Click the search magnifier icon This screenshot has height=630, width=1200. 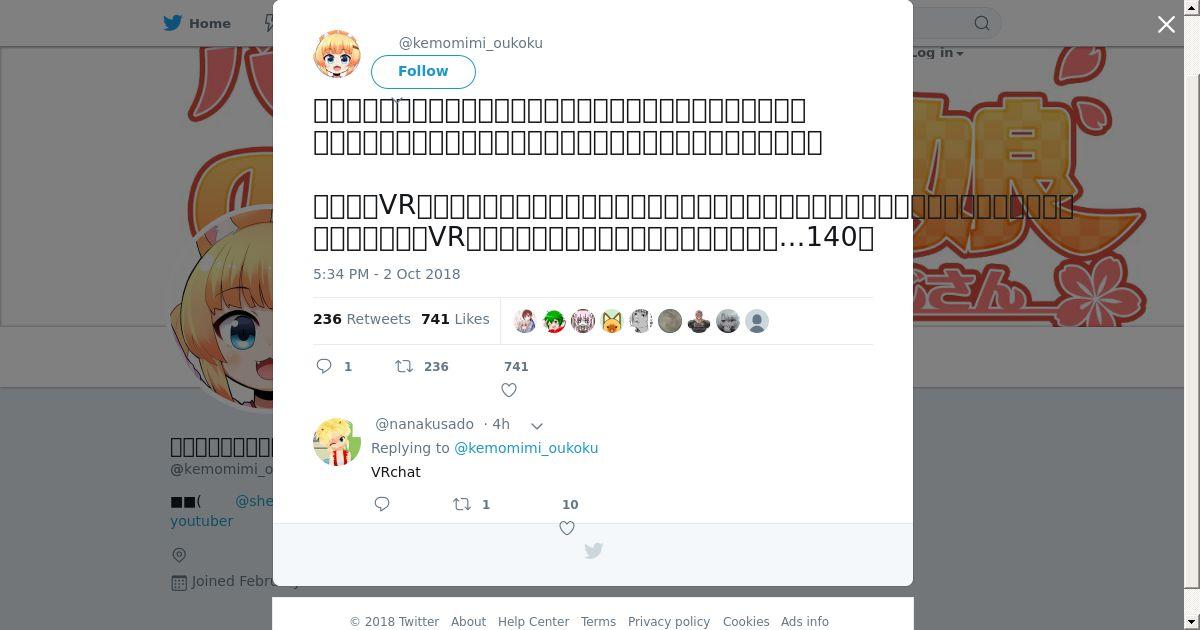coord(982,23)
